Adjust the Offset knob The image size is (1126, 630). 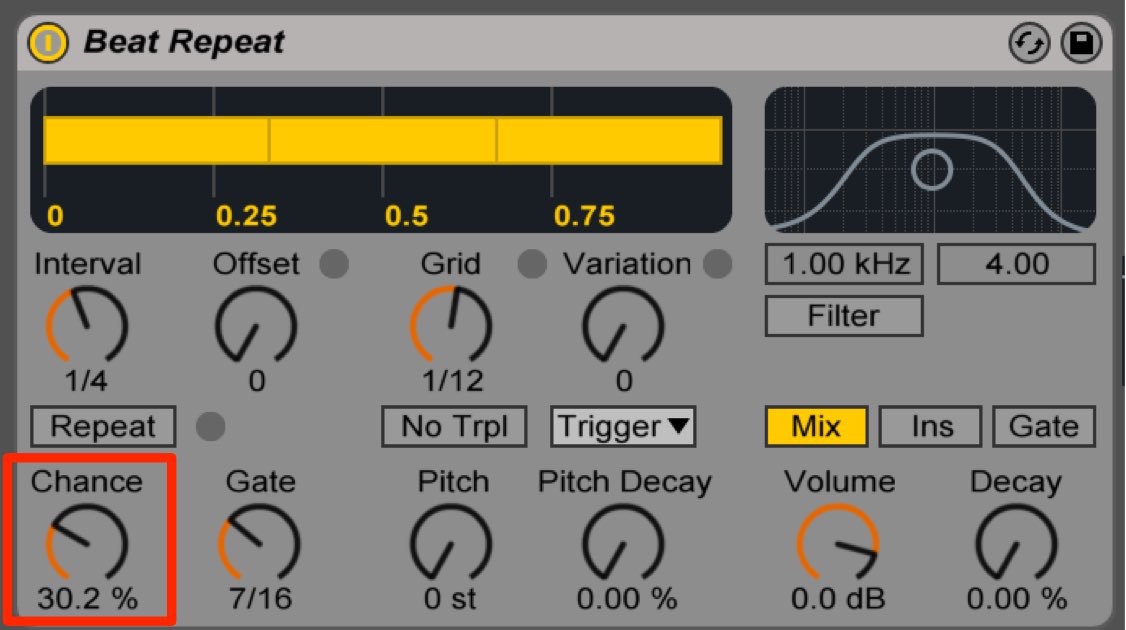tap(256, 324)
